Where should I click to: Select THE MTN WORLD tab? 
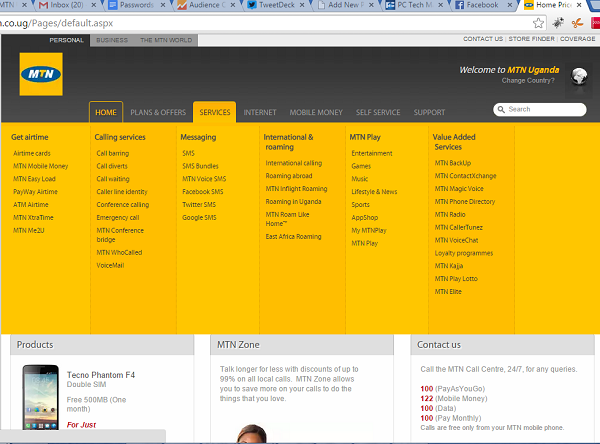tap(166, 40)
